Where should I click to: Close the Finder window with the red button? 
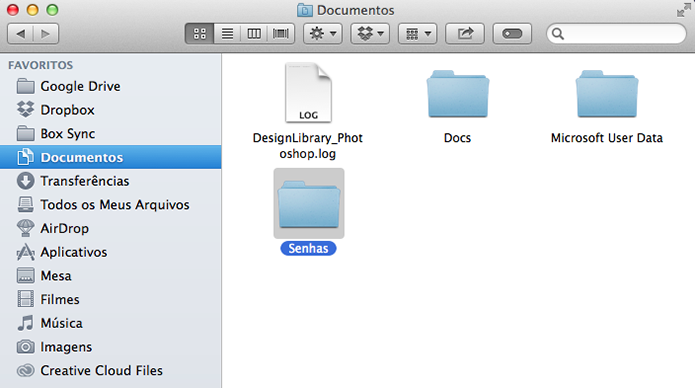[13, 10]
